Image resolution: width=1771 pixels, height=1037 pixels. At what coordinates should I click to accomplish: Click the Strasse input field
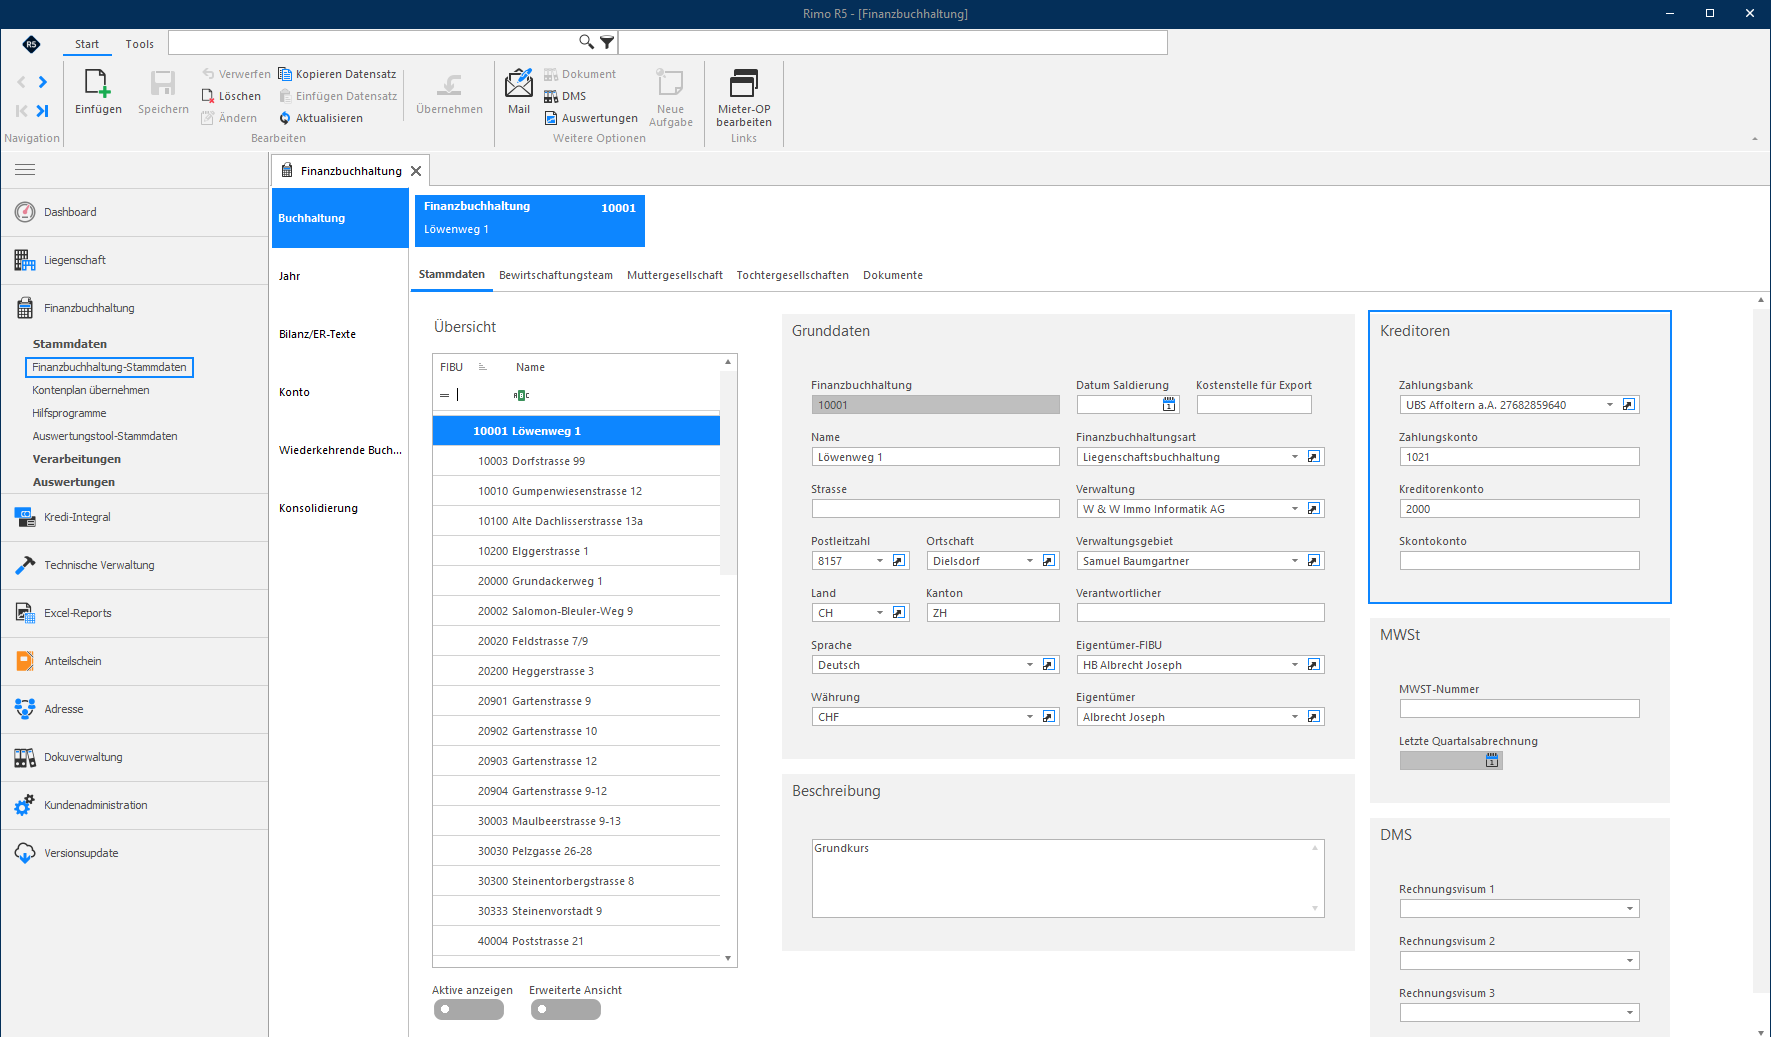(935, 509)
